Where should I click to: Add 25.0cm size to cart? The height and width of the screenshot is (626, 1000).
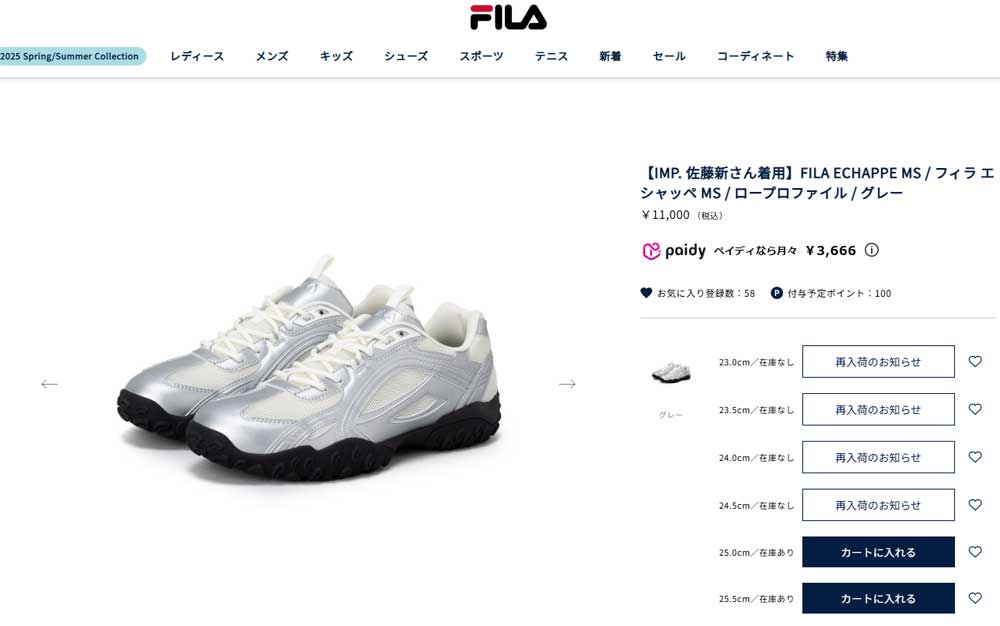[878, 552]
